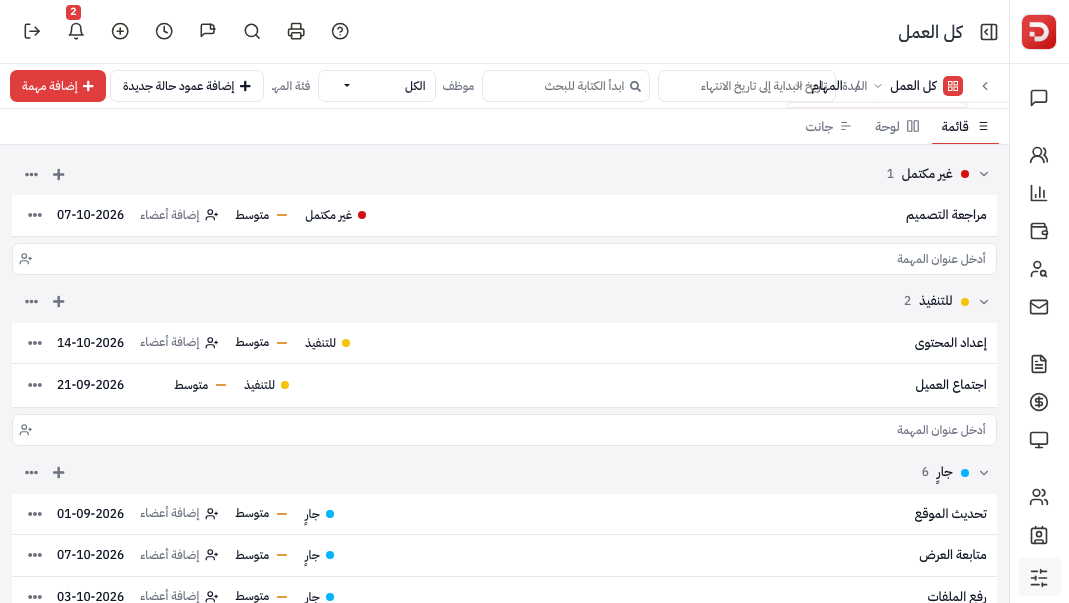Screen dimensions: 1069x603
Task: Open the clock timer icon
Action: [x=164, y=31]
